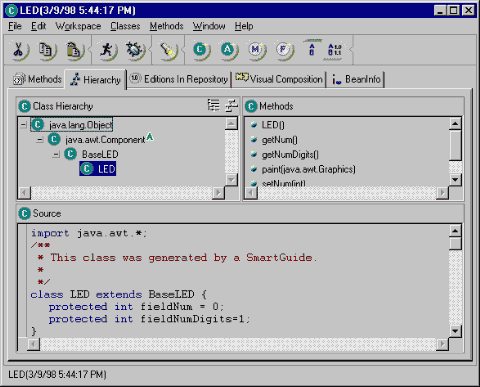Click the Search flashlight toolbar icon
Image resolution: width=480 pixels, height=387 pixels.
pos(168,50)
